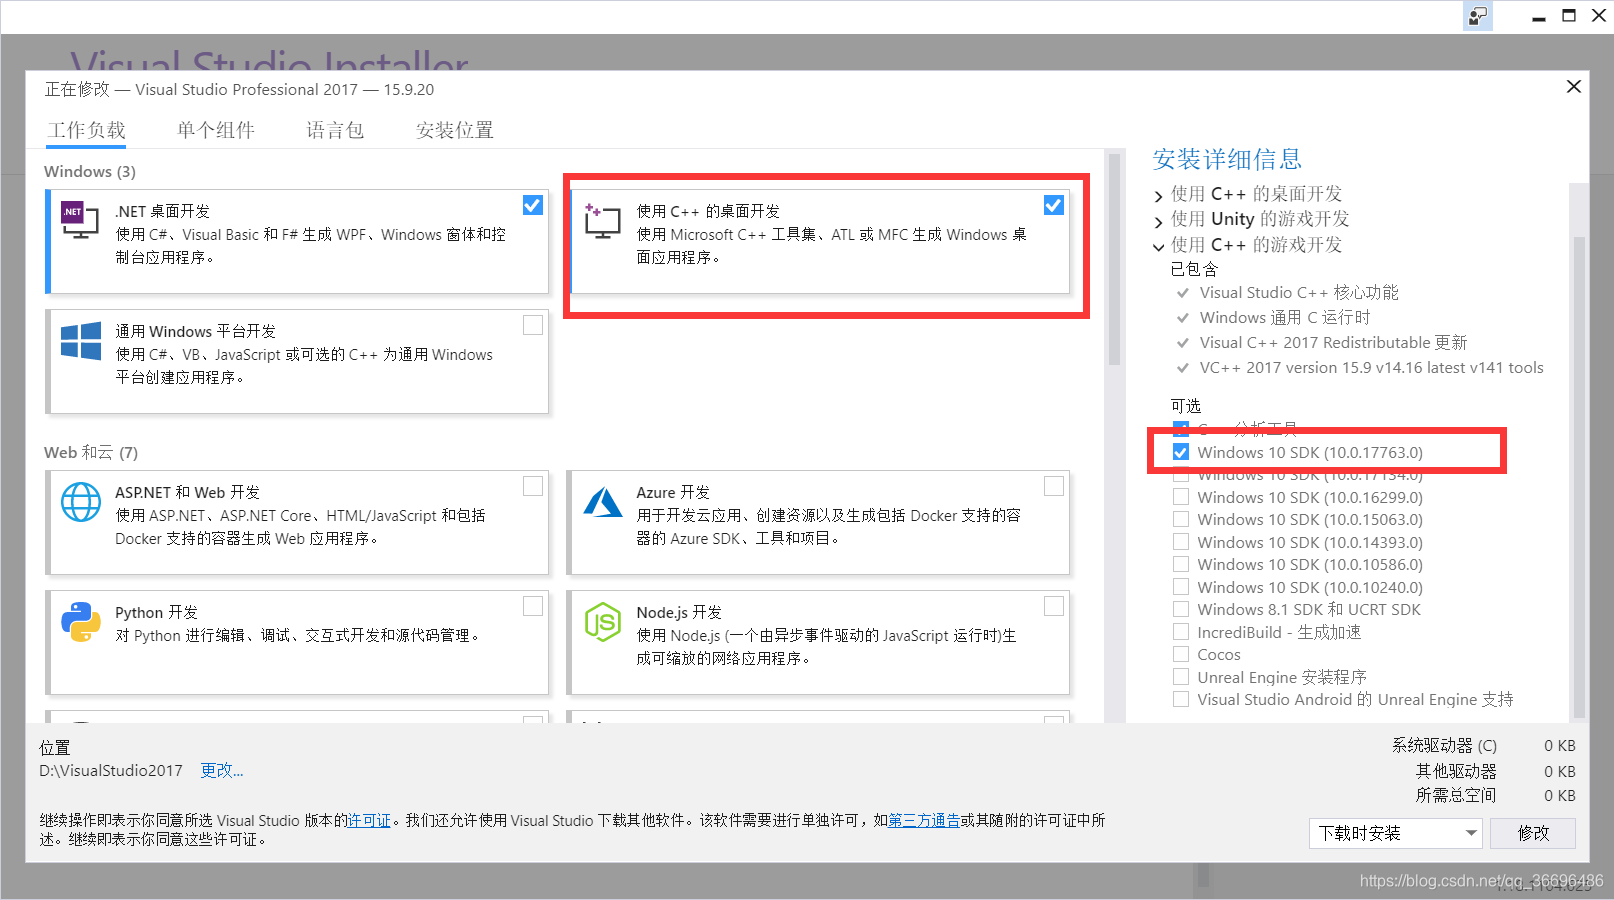This screenshot has height=900, width=1614.
Task: Check the Azure 开发 workload checkbox
Action: pos(1054,486)
